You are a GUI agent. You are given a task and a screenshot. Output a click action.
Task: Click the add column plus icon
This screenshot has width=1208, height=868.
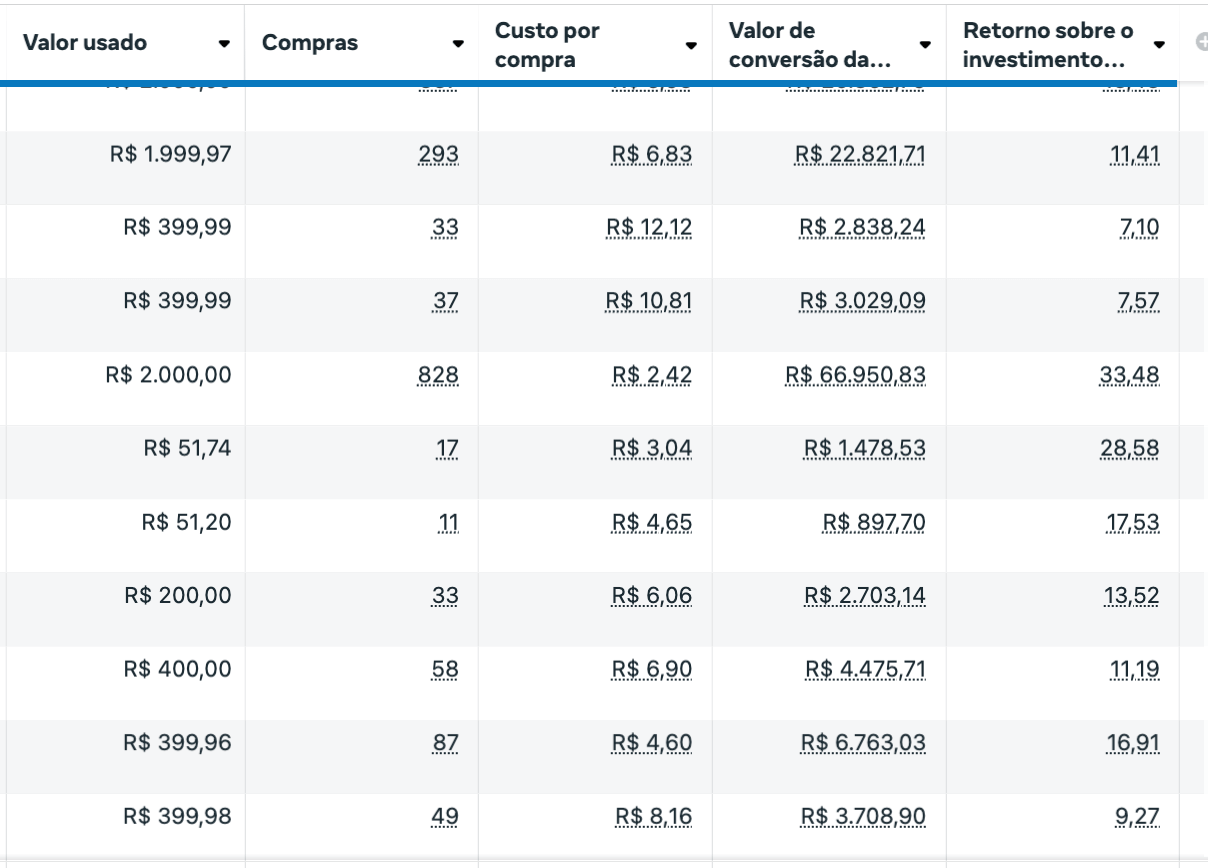(1201, 42)
